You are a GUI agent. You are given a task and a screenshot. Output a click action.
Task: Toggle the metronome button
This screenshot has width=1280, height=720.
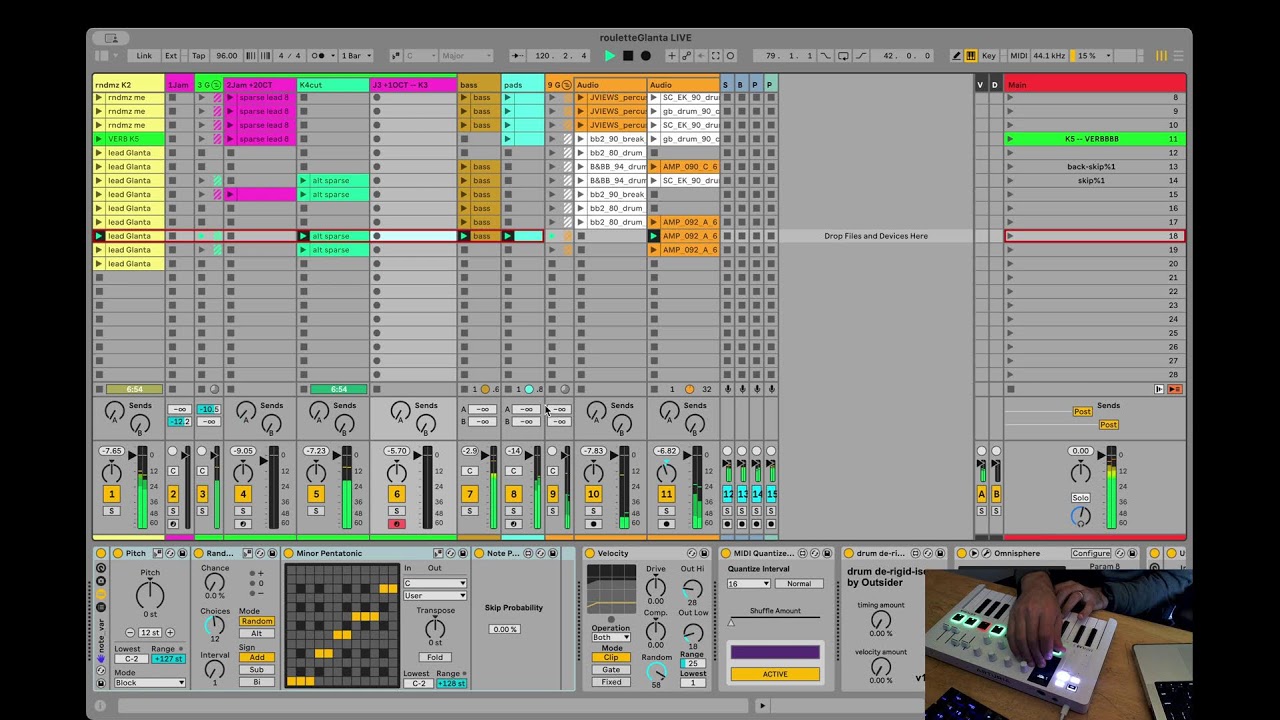(x=320, y=56)
